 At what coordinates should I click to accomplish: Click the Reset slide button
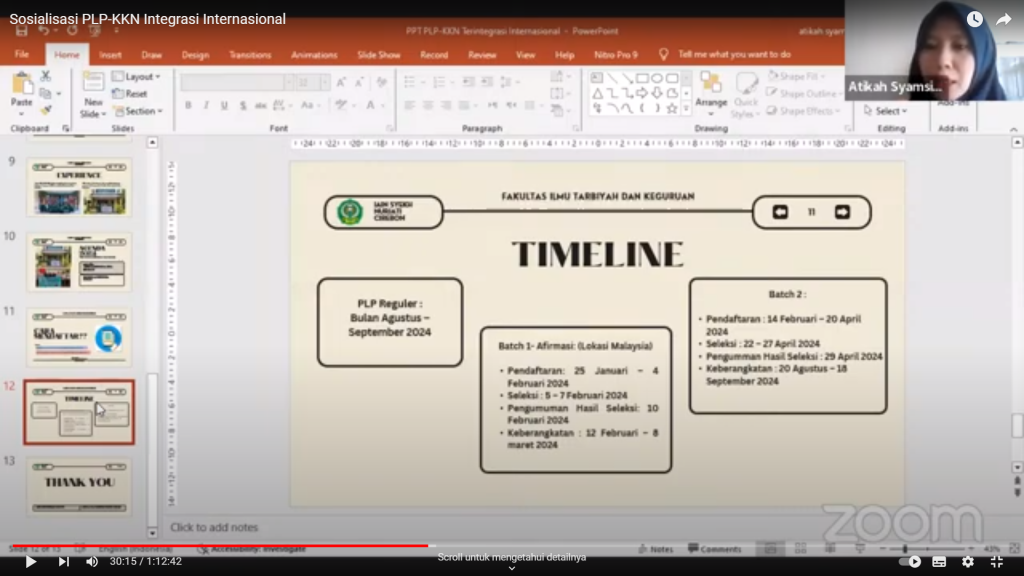pyautogui.click(x=131, y=93)
